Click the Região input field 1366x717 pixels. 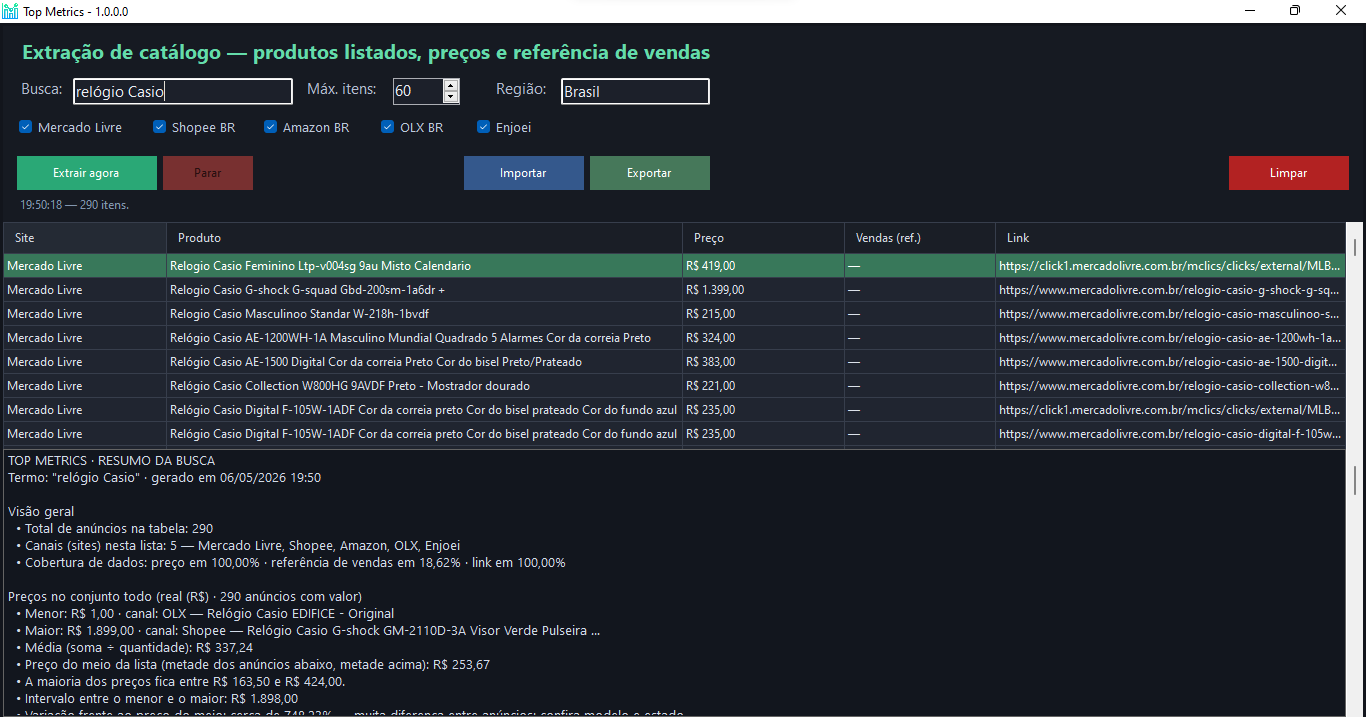point(635,91)
